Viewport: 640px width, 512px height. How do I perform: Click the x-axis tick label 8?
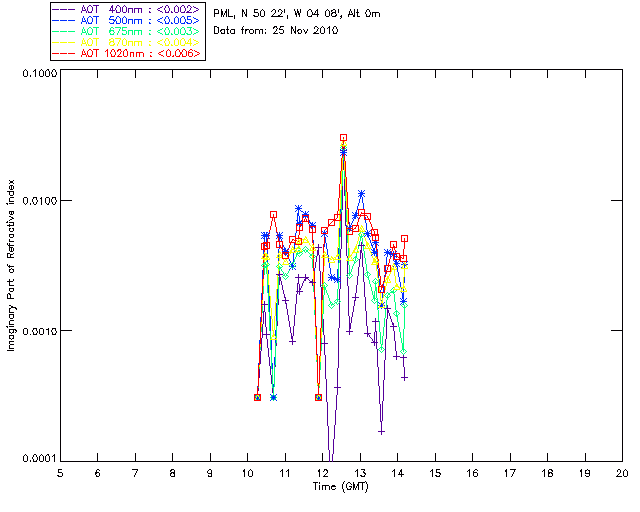tap(173, 474)
